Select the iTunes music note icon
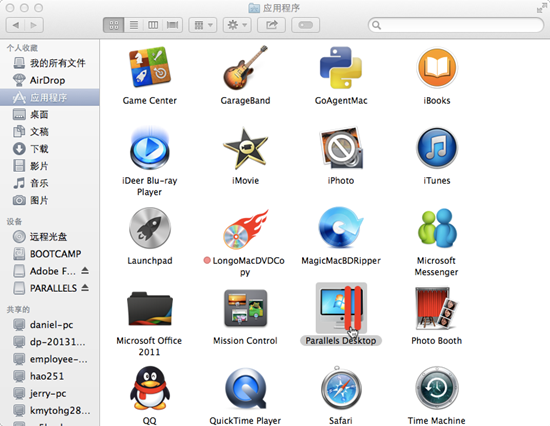550x426 pixels. point(436,148)
